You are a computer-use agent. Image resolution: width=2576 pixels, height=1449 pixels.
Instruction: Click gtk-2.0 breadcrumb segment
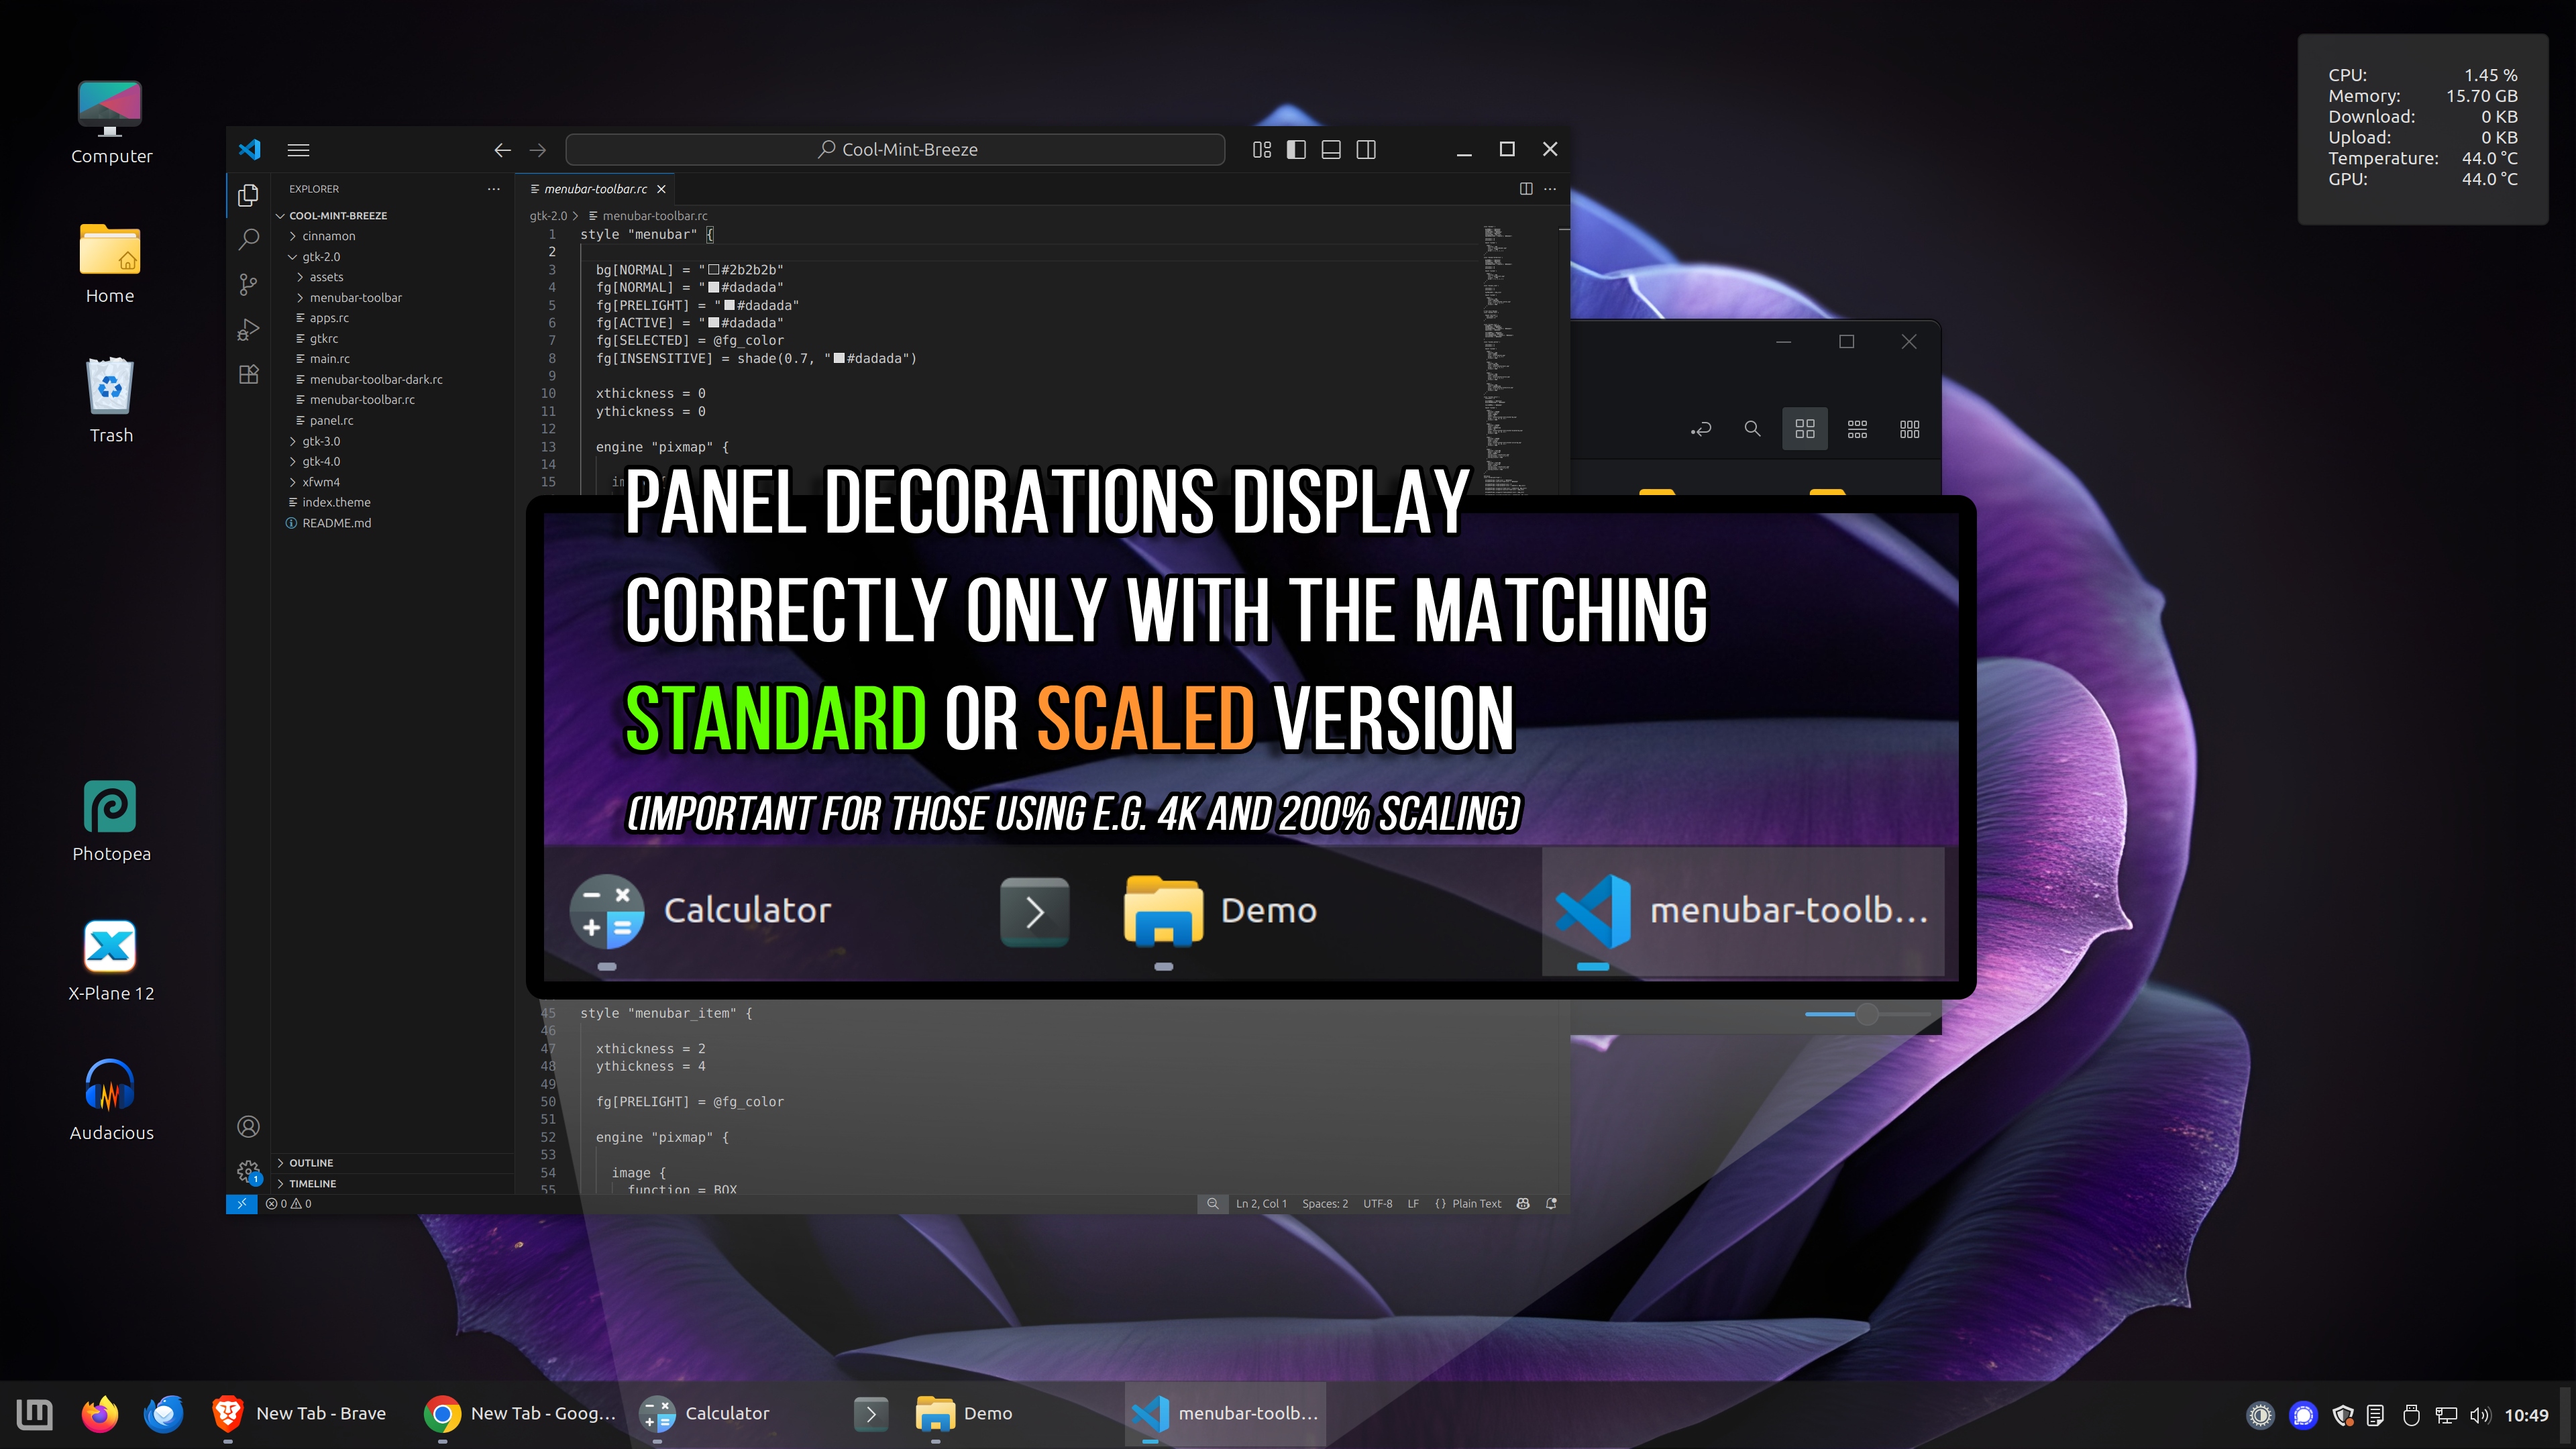(548, 216)
